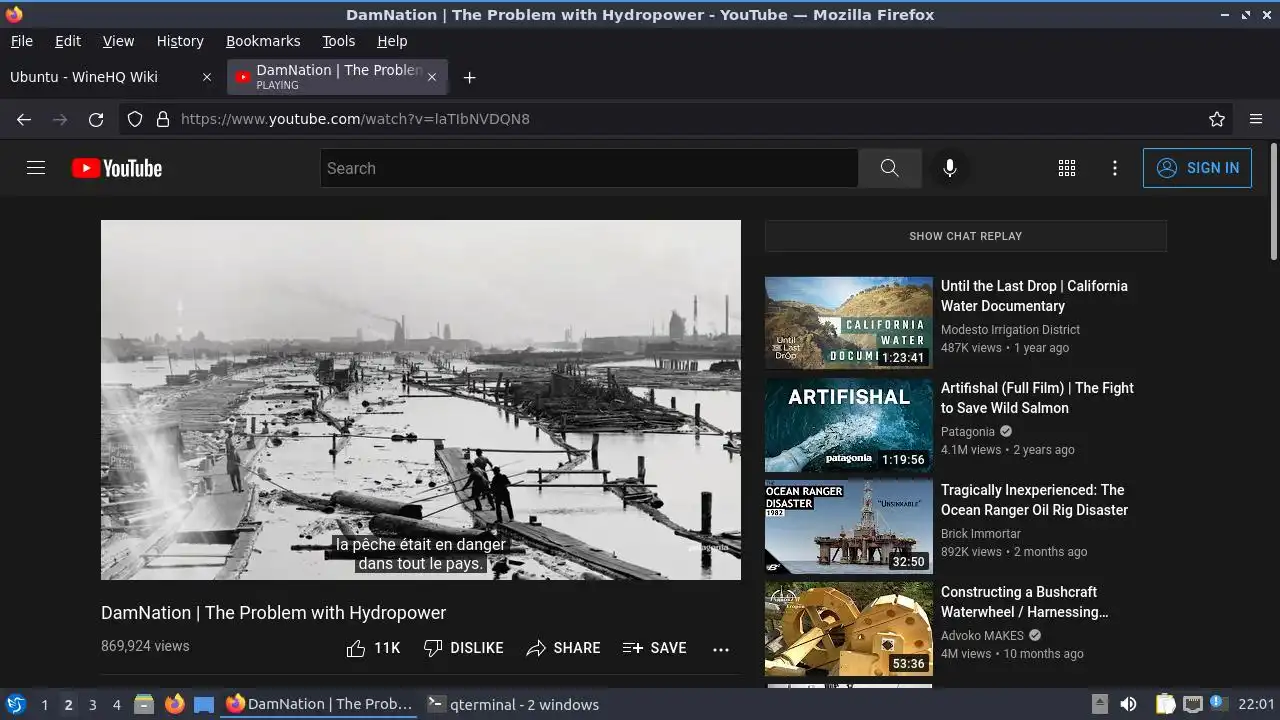
Task: Click the Ocean Ranger Disaster thumbnail
Action: pyautogui.click(x=849, y=527)
